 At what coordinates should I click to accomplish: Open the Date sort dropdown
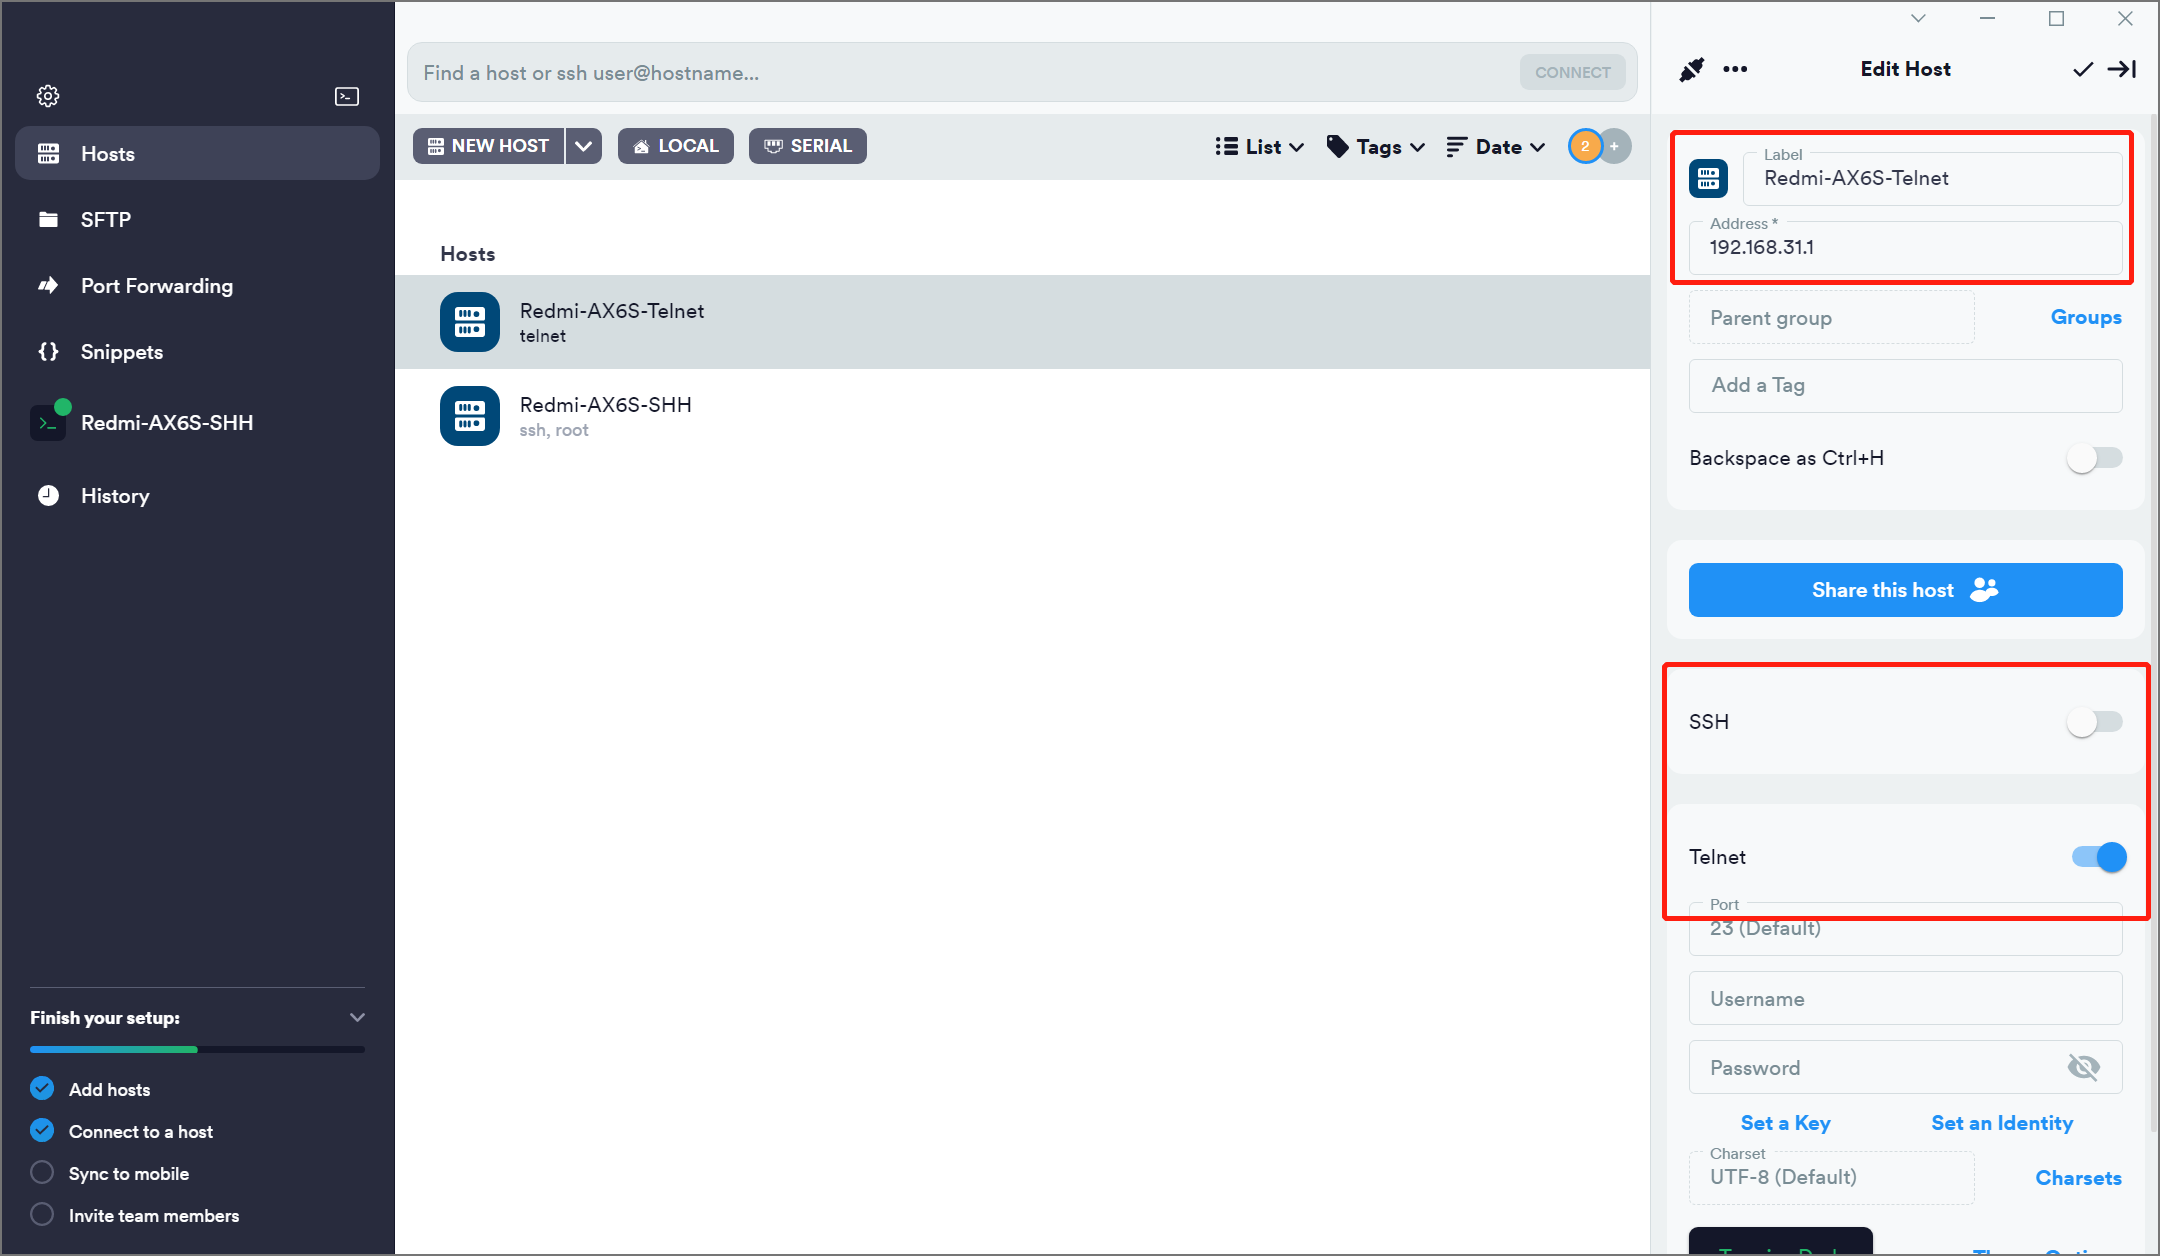pyautogui.click(x=1496, y=147)
